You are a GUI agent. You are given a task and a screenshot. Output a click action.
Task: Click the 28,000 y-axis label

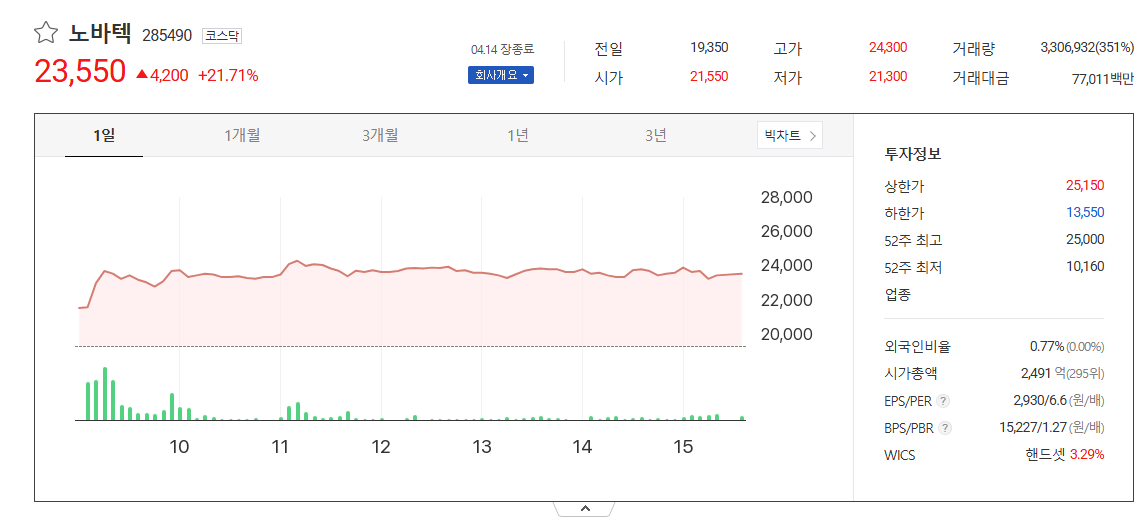(x=786, y=198)
